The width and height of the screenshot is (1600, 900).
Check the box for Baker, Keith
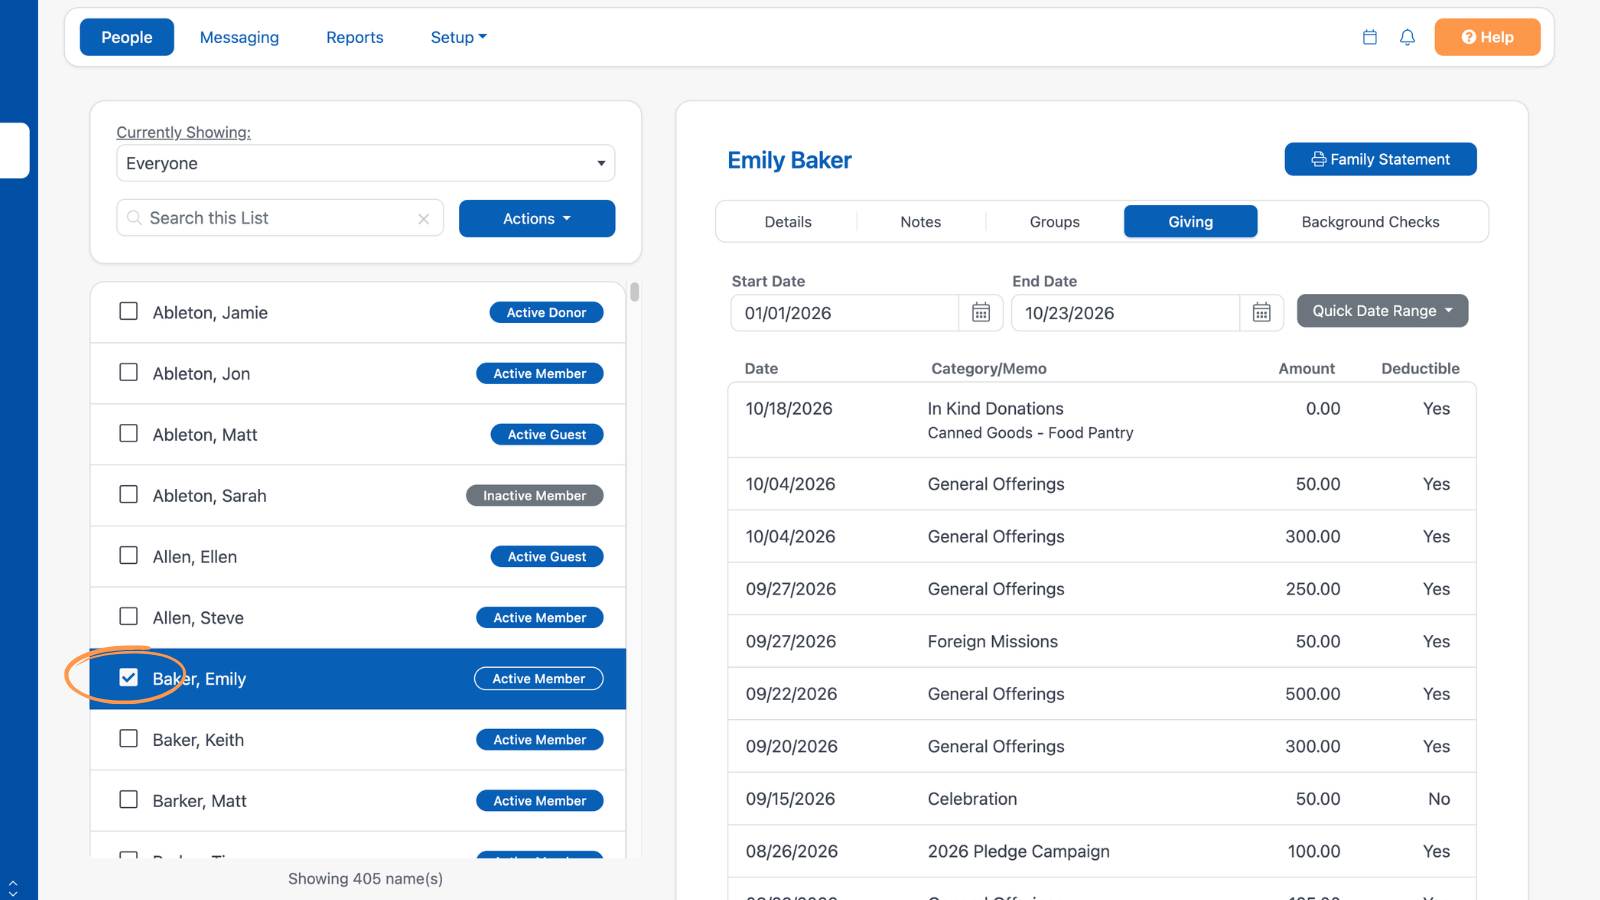pyautogui.click(x=129, y=738)
